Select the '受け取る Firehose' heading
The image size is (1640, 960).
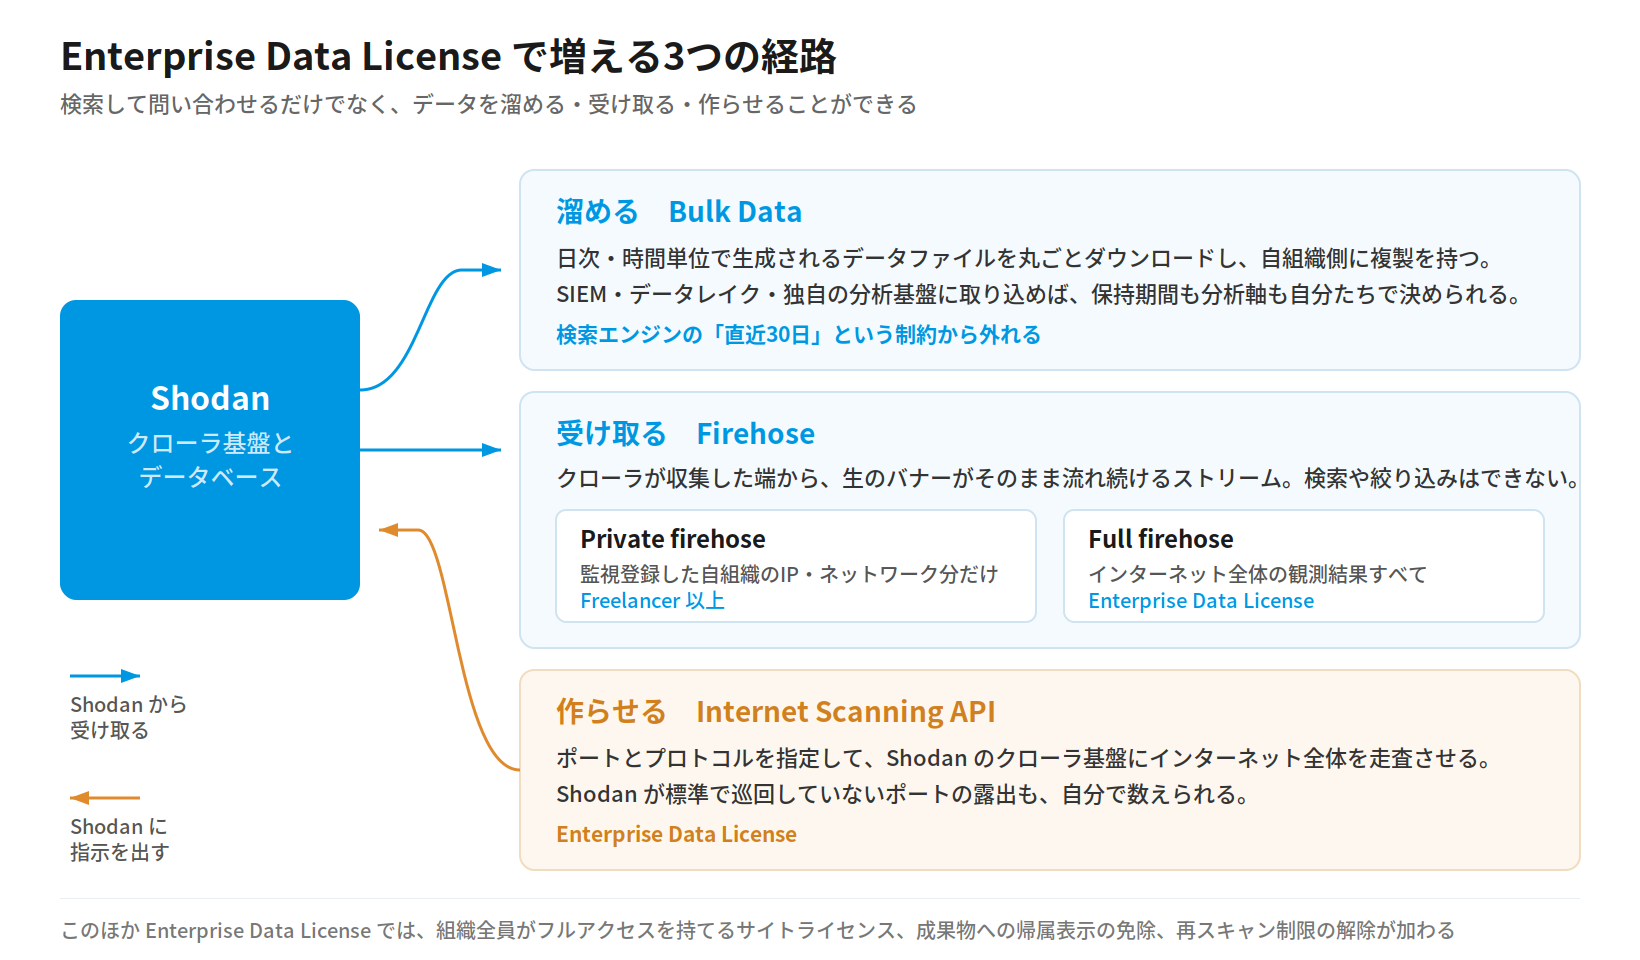click(x=686, y=434)
